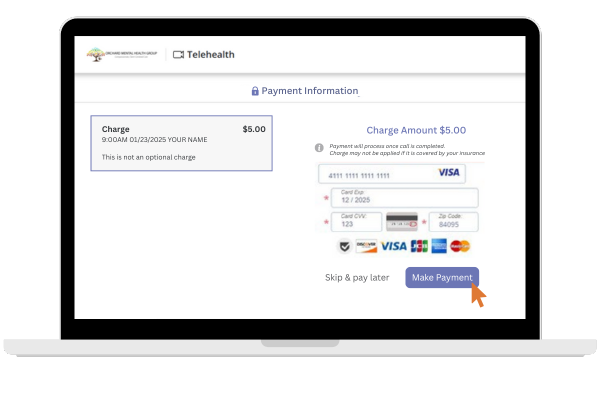The width and height of the screenshot is (600, 400).
Task: Click the Zip Code input field
Action: [x=453, y=222]
